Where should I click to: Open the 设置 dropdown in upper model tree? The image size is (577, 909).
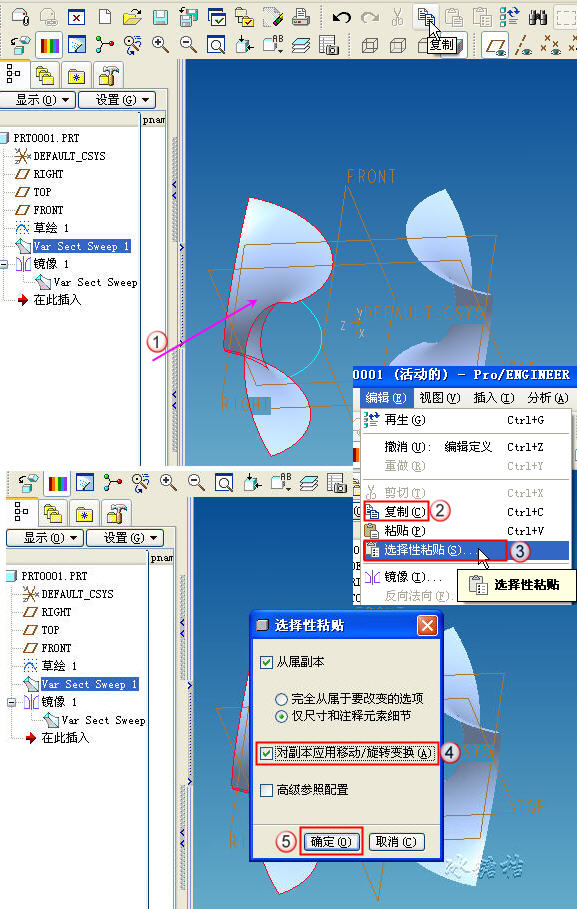pos(117,100)
